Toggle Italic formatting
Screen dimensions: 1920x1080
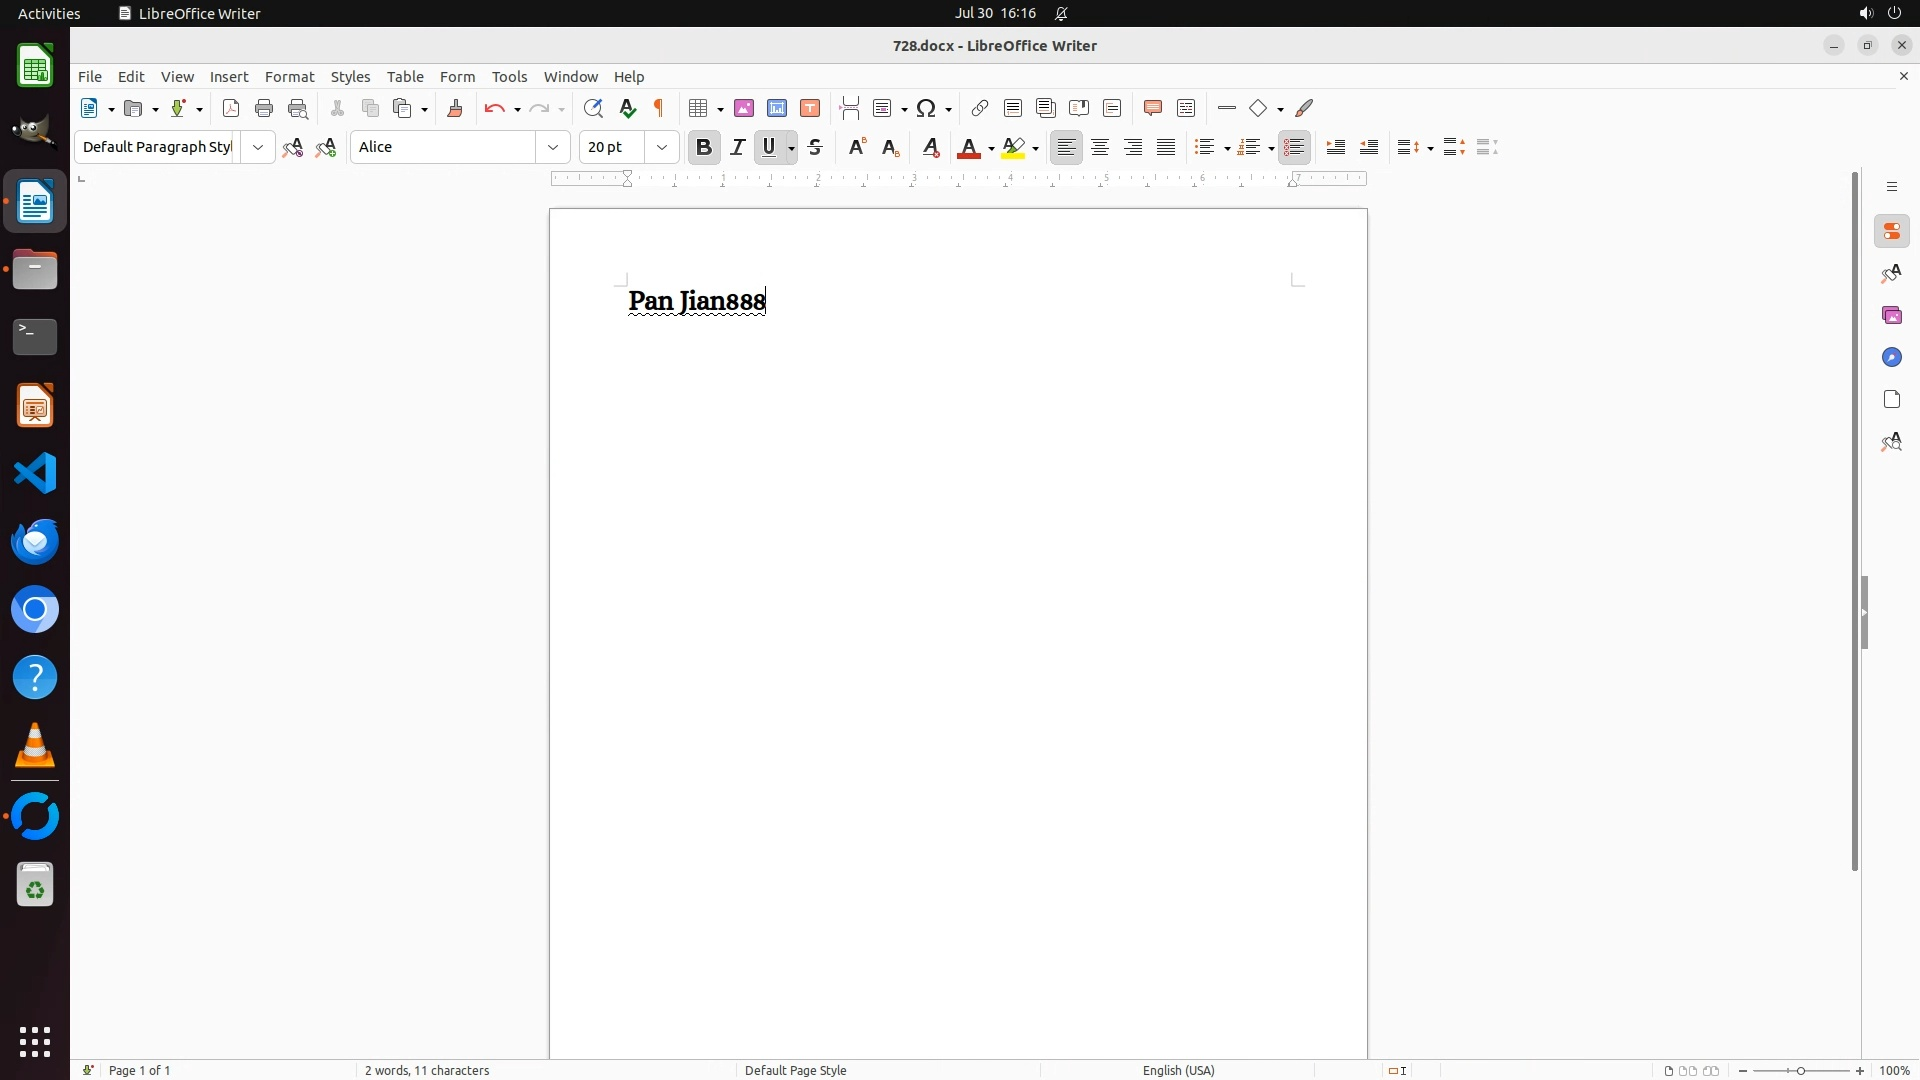pos(738,148)
